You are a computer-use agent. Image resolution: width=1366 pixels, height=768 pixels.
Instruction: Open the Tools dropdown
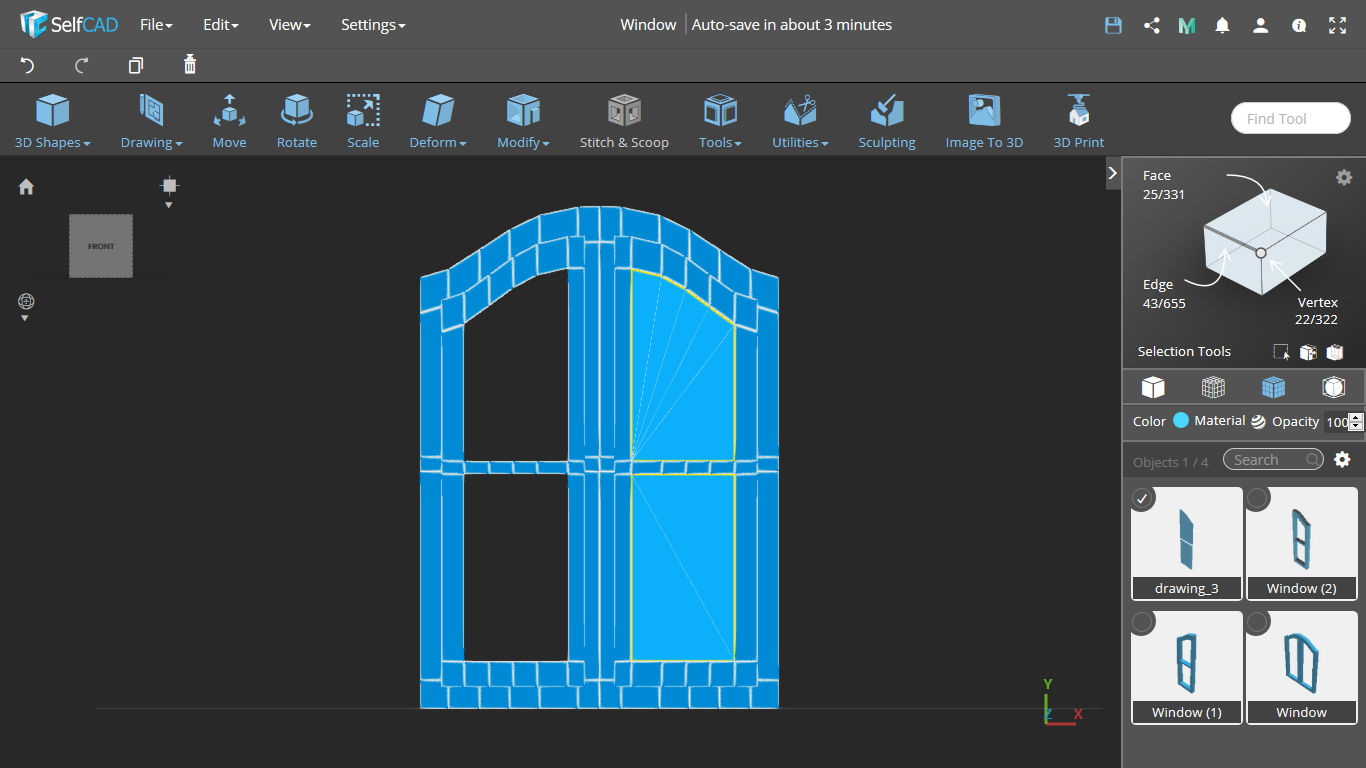[x=720, y=121]
